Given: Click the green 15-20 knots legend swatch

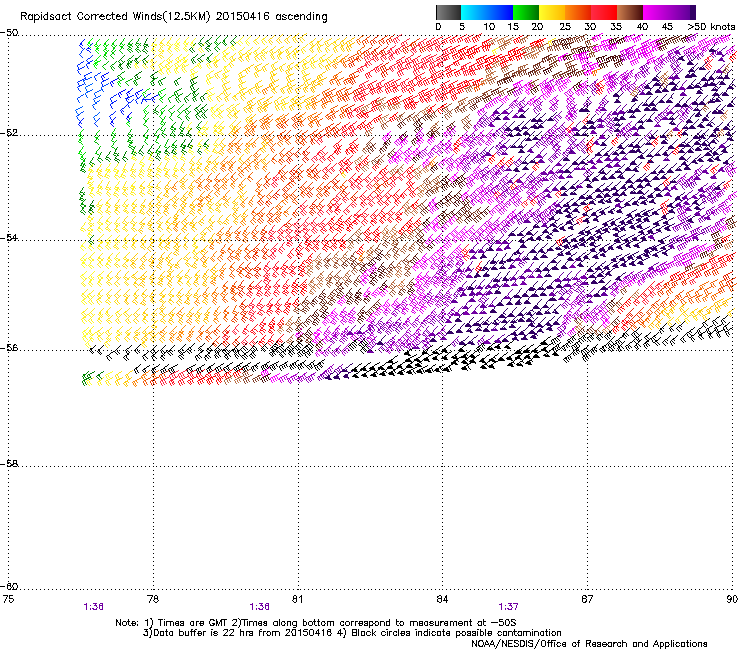Looking at the screenshot, I should click(x=526, y=12).
